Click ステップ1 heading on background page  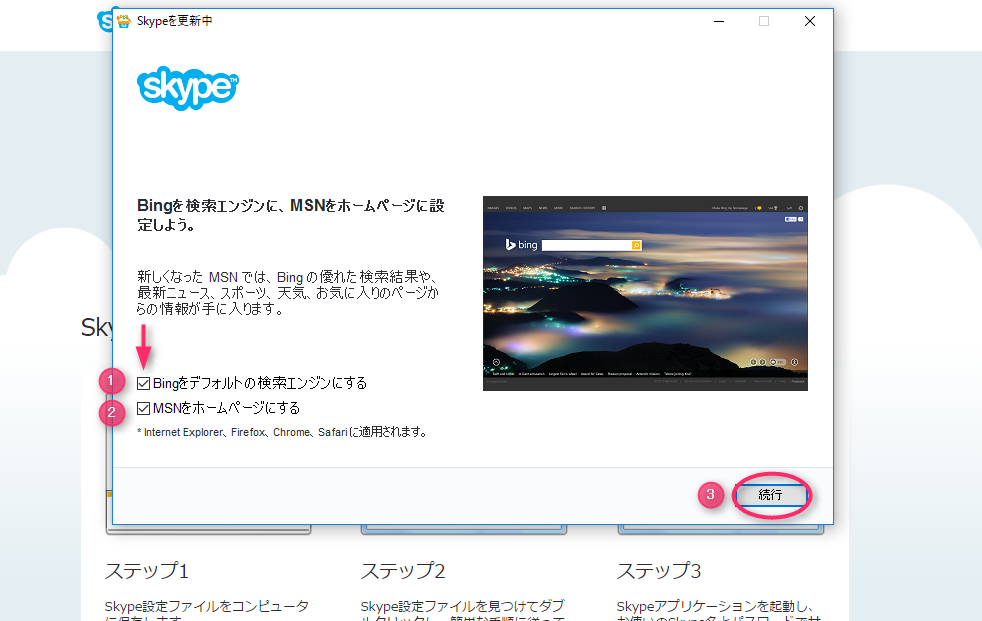point(147,571)
